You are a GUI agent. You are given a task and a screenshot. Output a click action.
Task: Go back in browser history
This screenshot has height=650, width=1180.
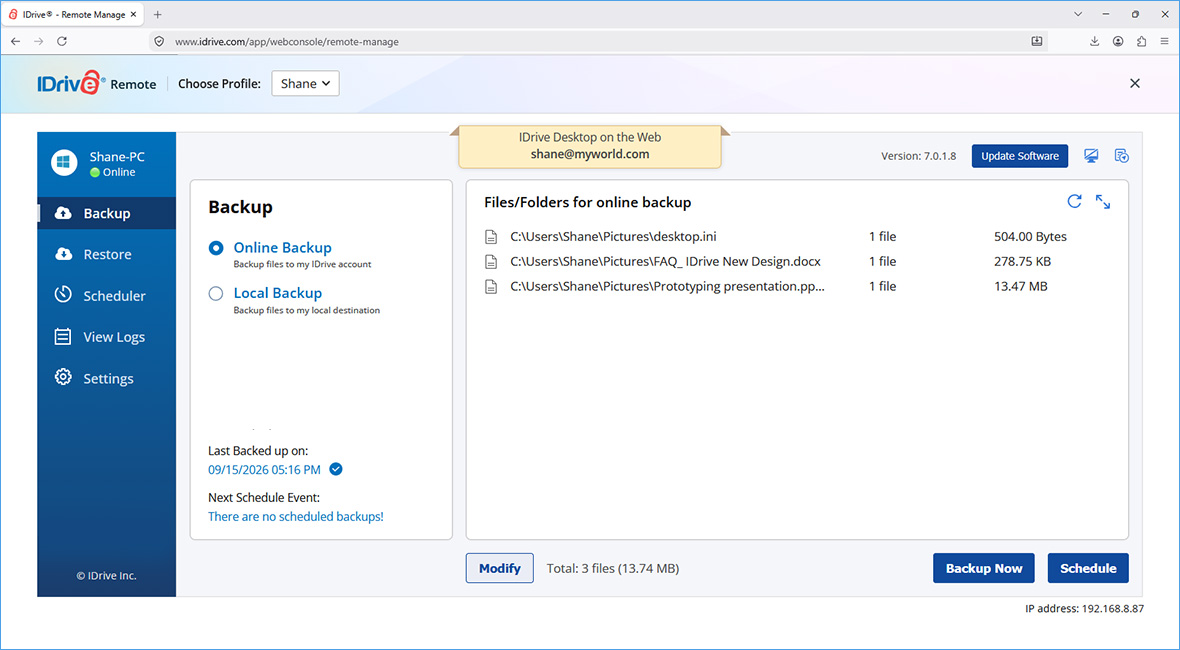tap(15, 41)
